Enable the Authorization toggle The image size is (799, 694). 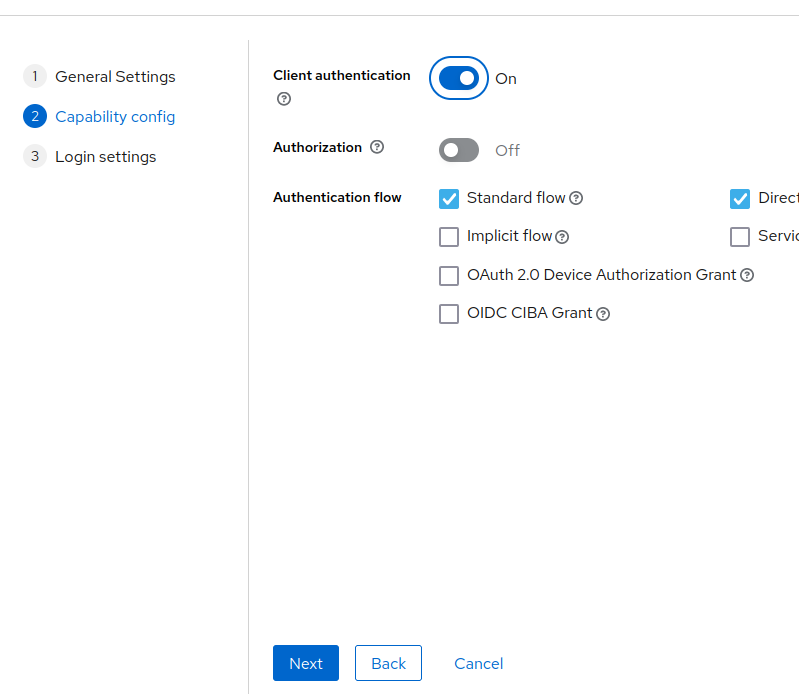459,150
